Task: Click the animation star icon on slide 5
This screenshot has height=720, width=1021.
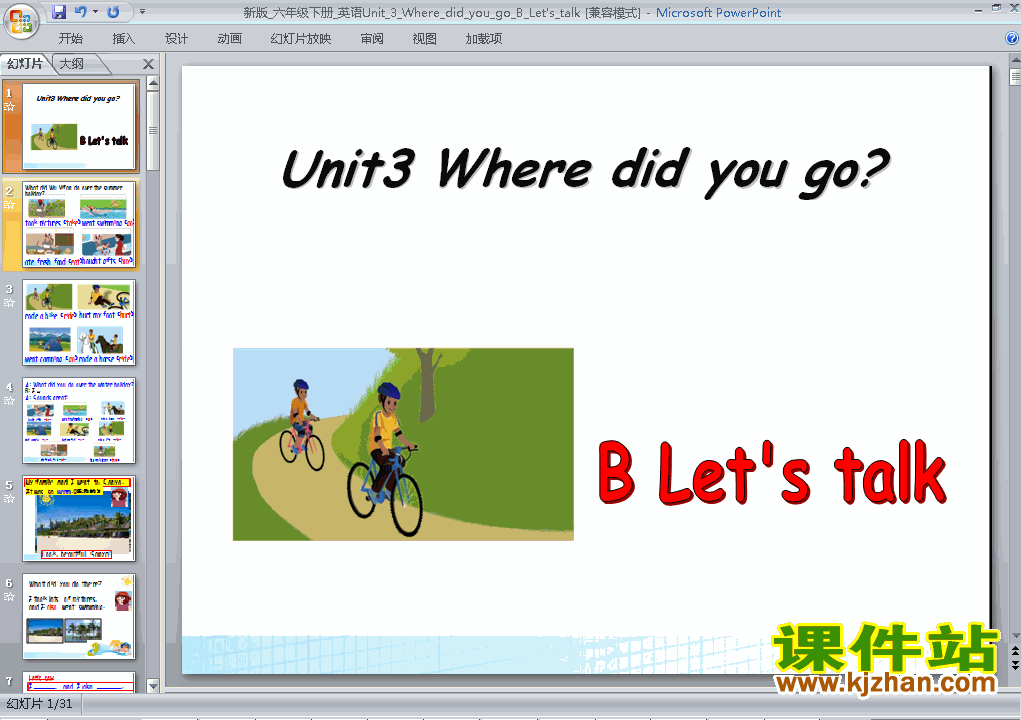Action: pos(9,499)
